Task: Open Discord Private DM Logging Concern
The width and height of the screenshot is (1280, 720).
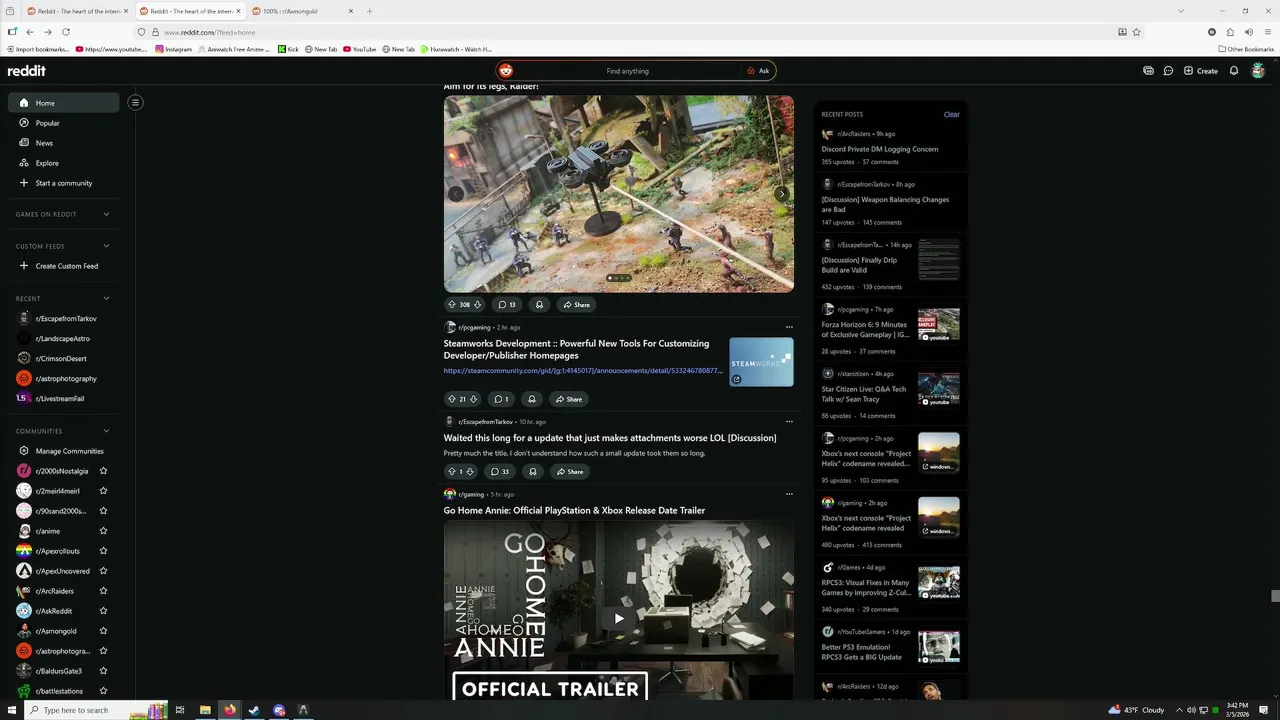Action: (x=880, y=149)
